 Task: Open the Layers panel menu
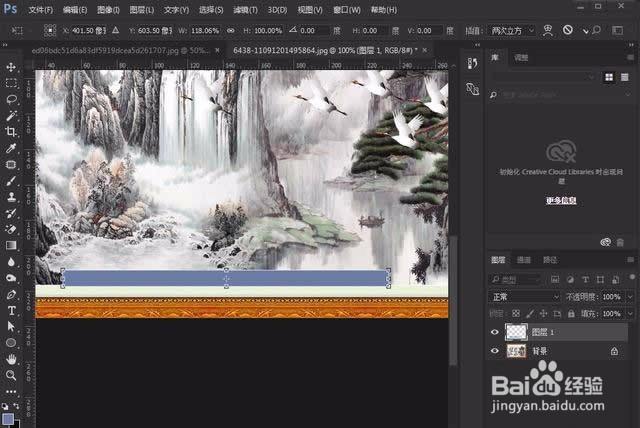click(631, 259)
